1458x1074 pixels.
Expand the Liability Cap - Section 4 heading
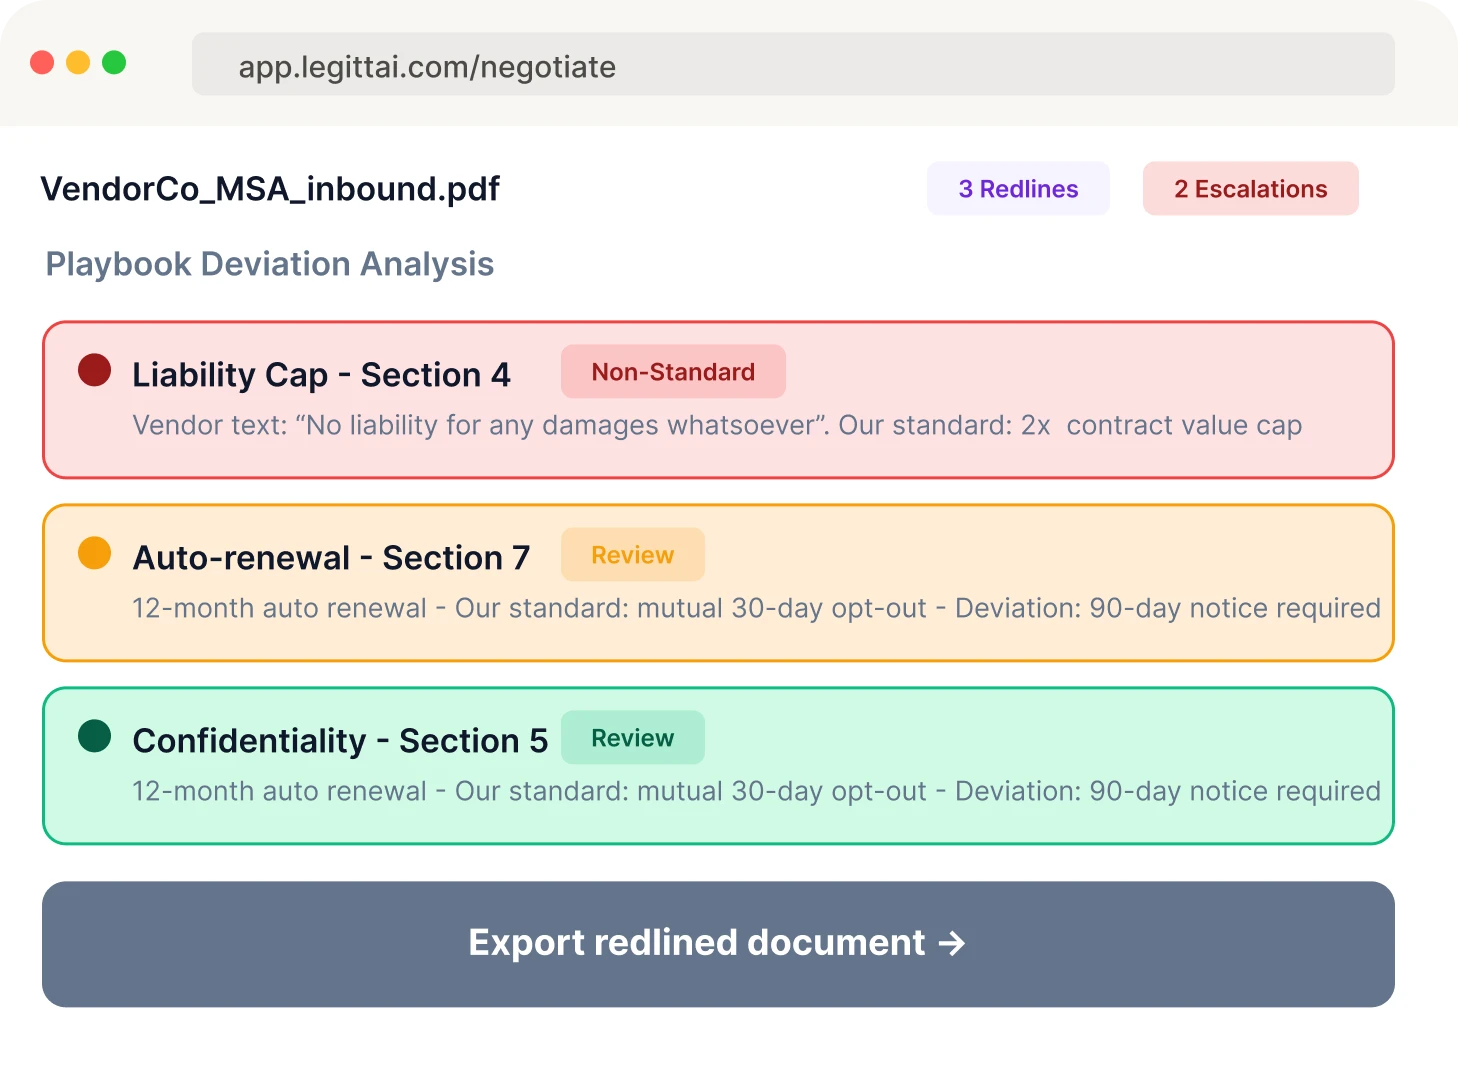click(321, 375)
